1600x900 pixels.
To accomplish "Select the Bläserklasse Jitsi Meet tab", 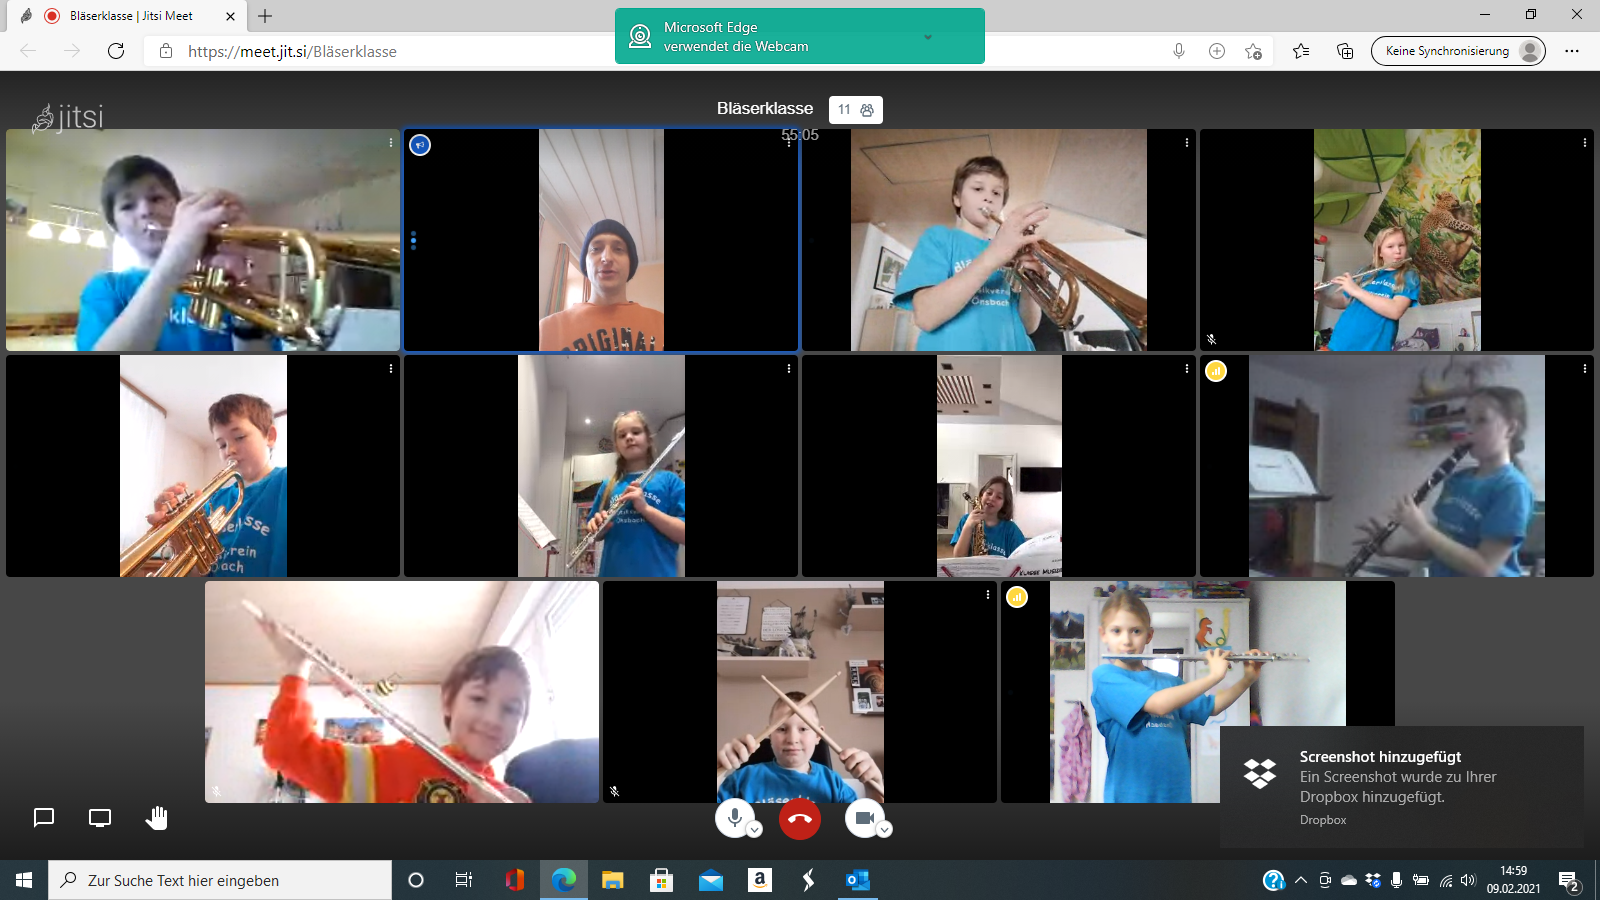I will (130, 16).
